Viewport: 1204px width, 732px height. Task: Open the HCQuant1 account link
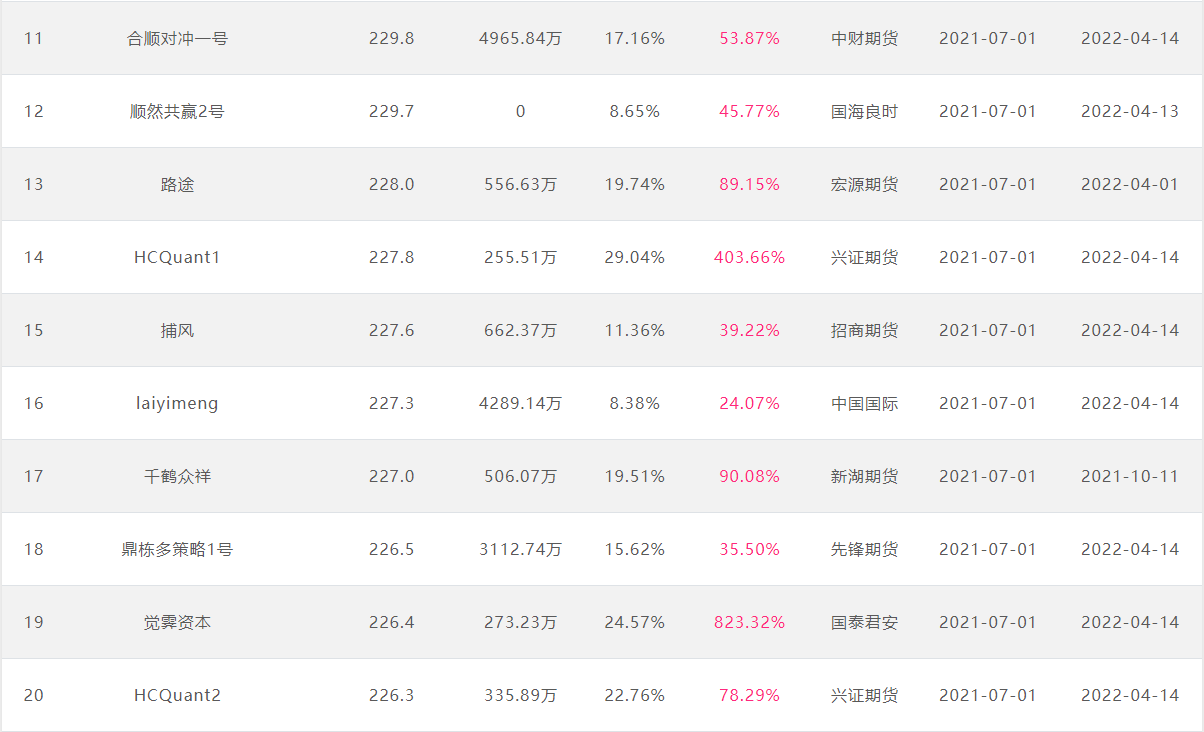(x=177, y=257)
